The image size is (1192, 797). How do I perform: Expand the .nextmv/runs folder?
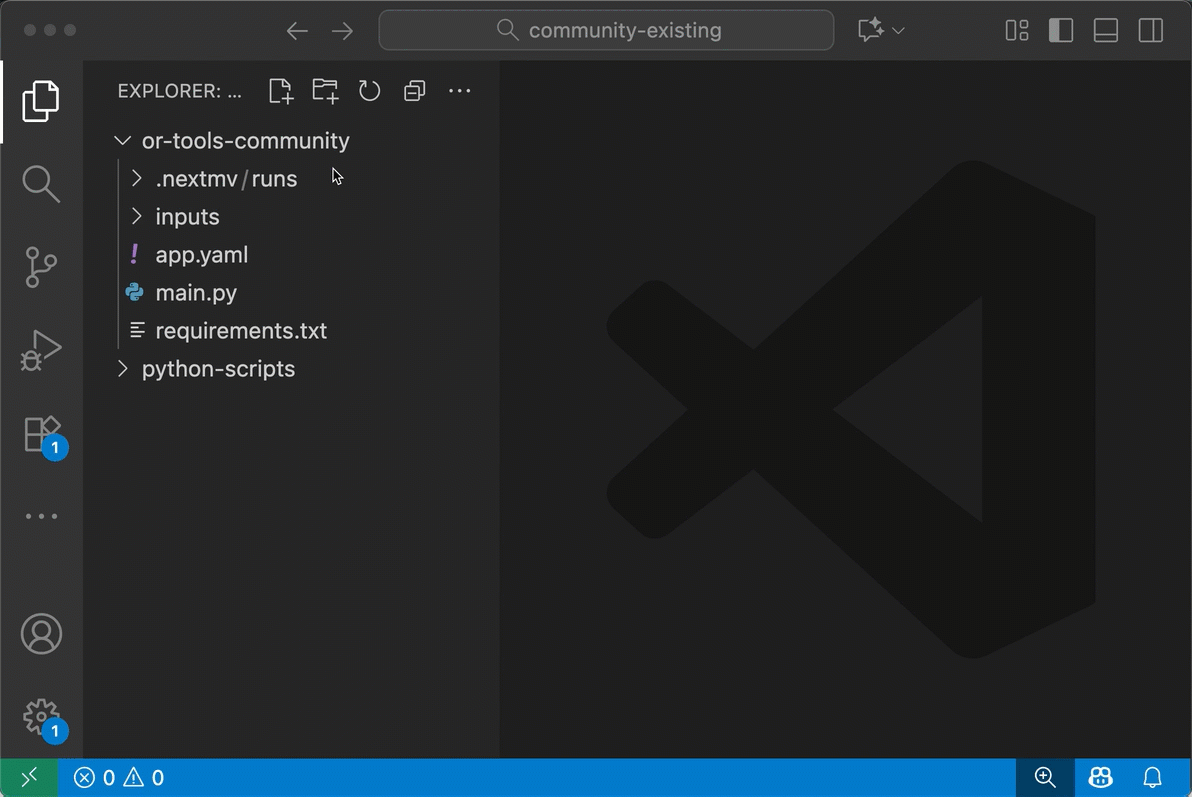(x=292, y=179)
